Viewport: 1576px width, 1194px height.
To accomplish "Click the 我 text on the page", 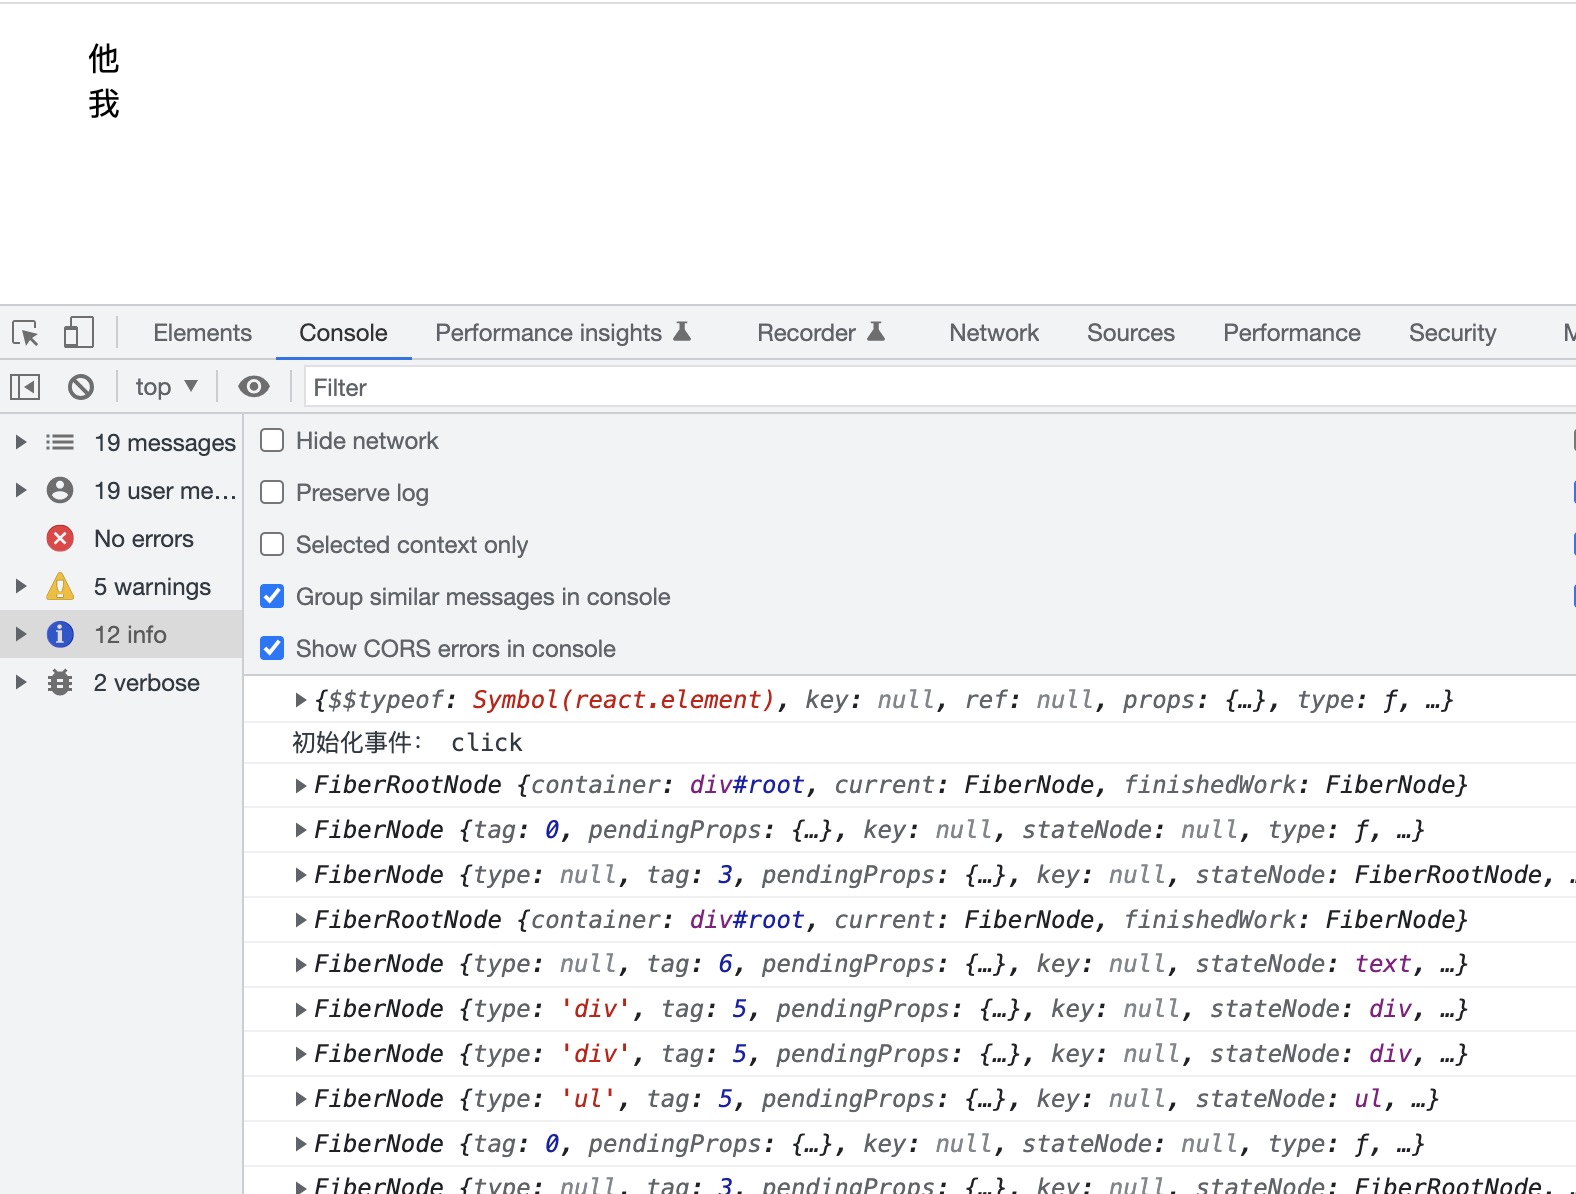I will (x=104, y=104).
